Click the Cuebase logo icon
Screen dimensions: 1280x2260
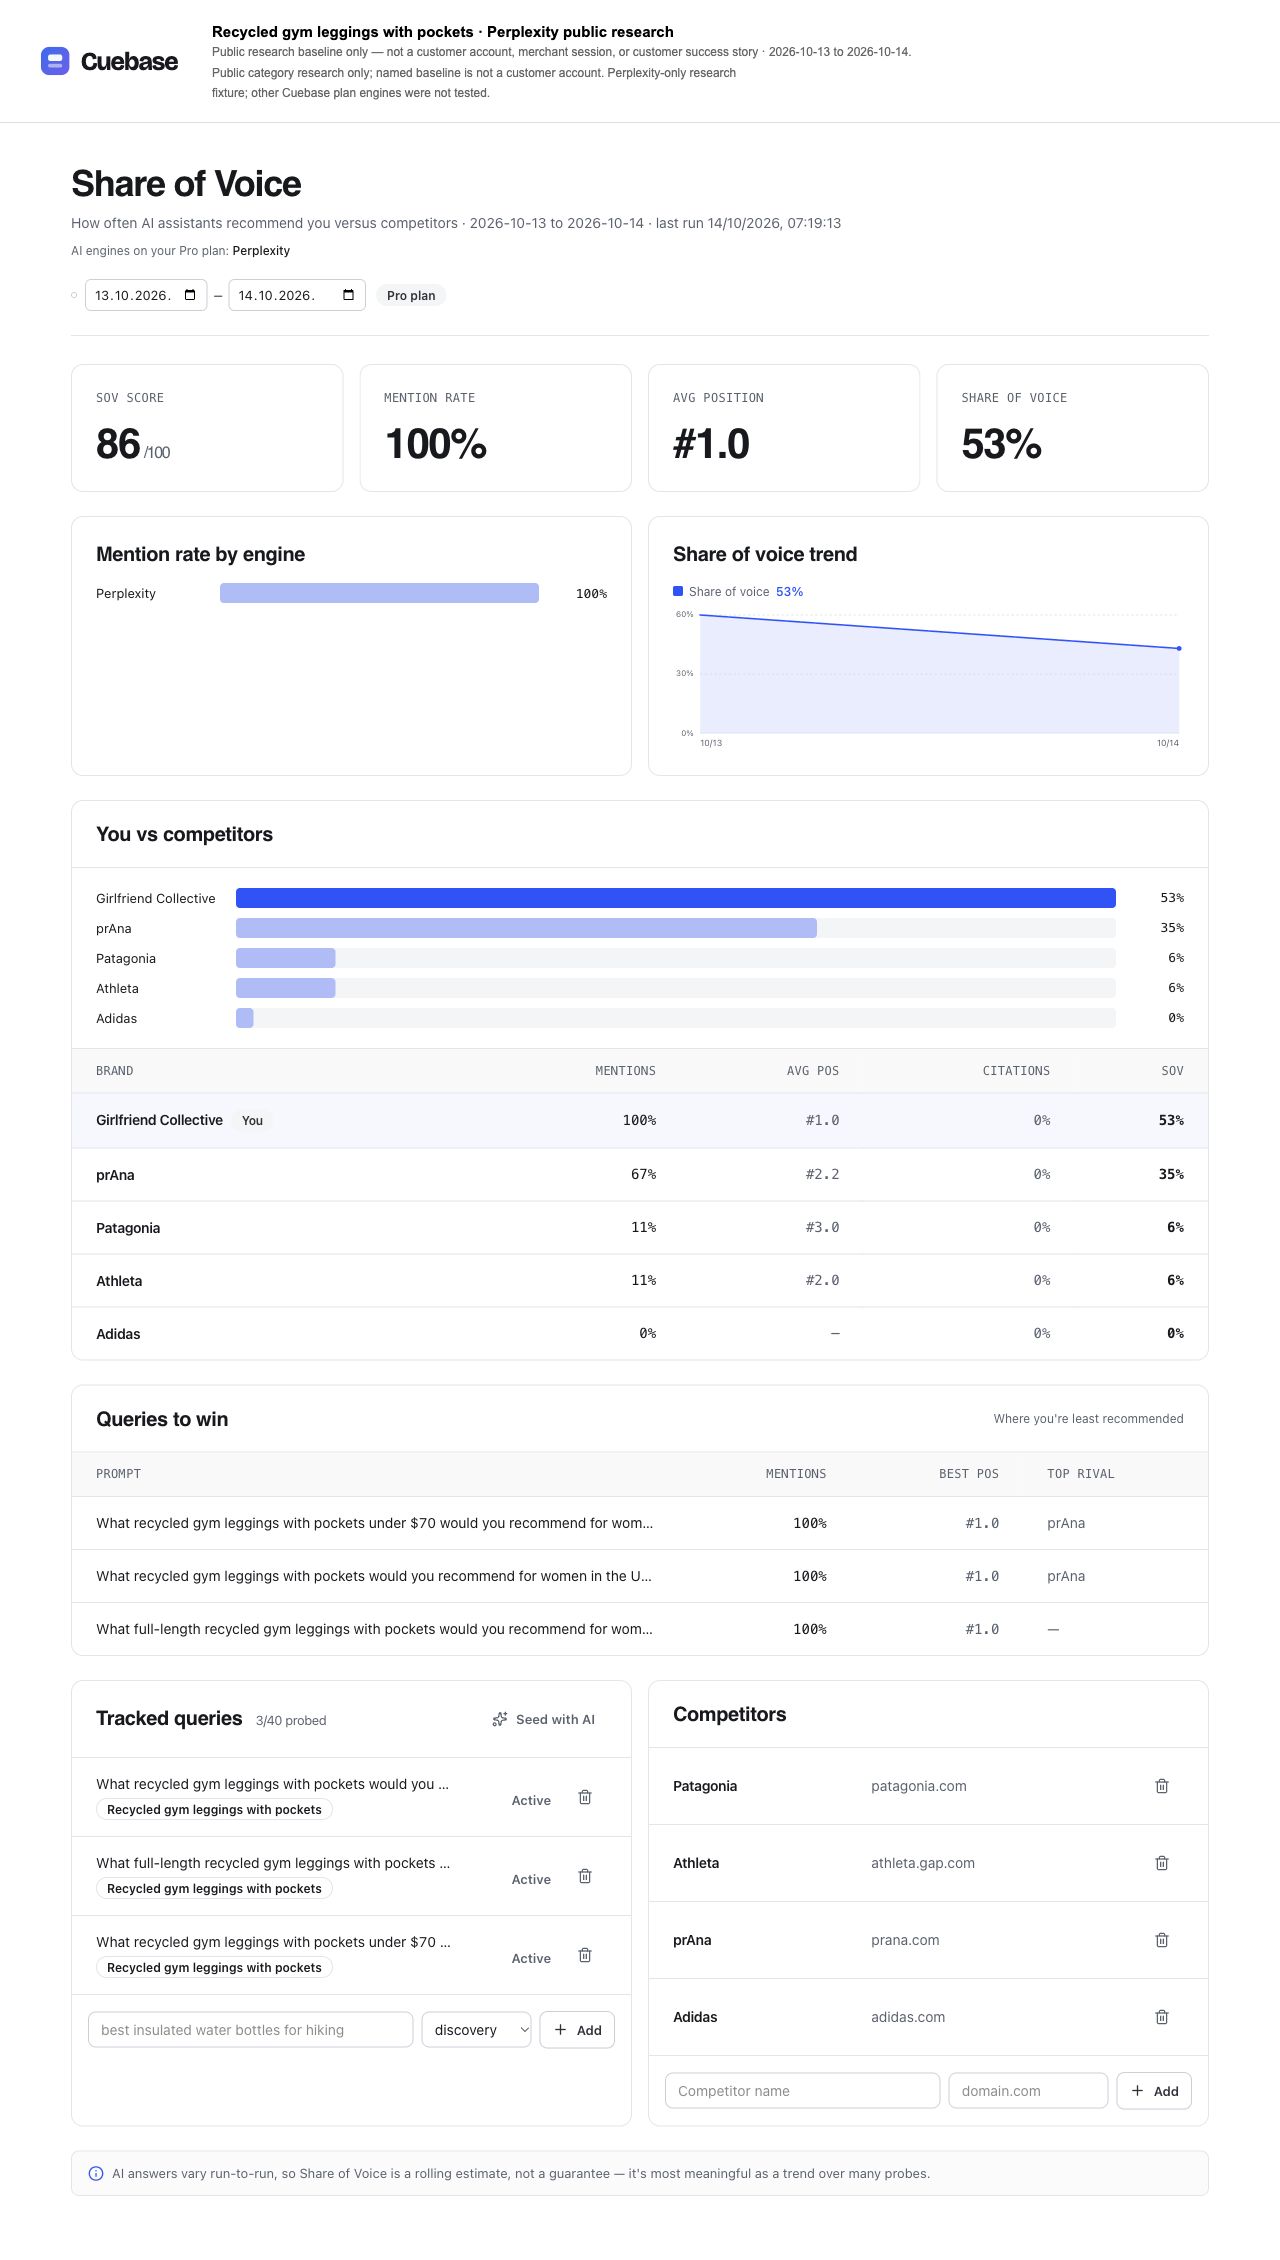[55, 61]
